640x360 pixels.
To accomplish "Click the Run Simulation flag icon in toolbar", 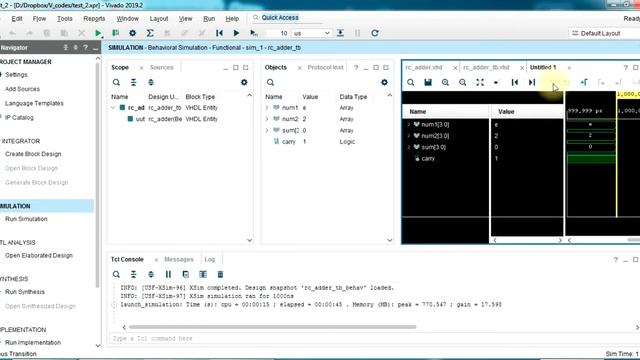I will [x=116, y=33].
